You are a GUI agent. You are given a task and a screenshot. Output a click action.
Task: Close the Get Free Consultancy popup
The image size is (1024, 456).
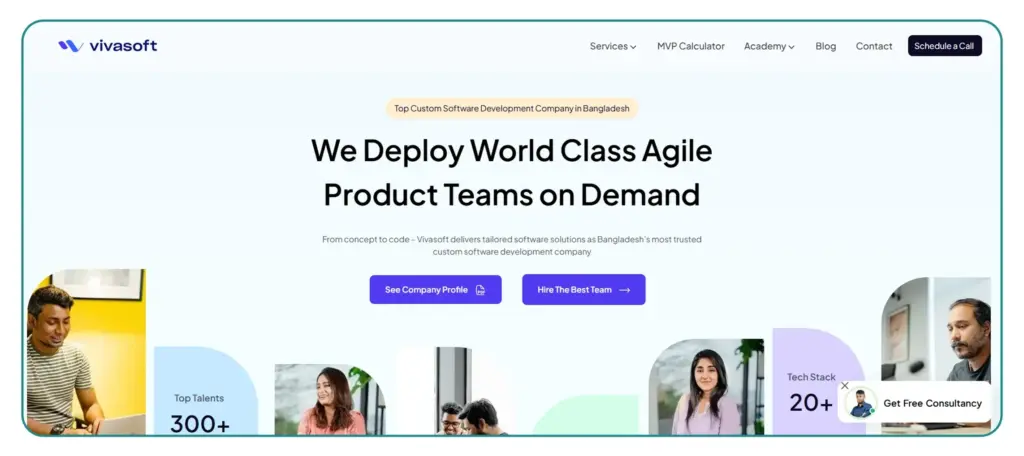tap(844, 385)
